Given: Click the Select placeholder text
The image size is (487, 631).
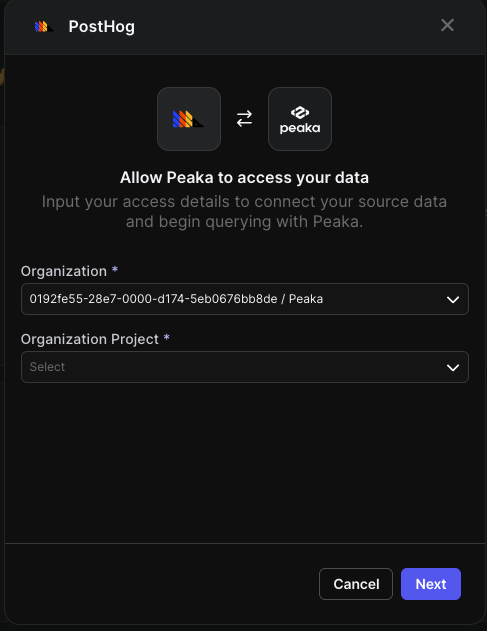Looking at the screenshot, I should click(47, 367).
